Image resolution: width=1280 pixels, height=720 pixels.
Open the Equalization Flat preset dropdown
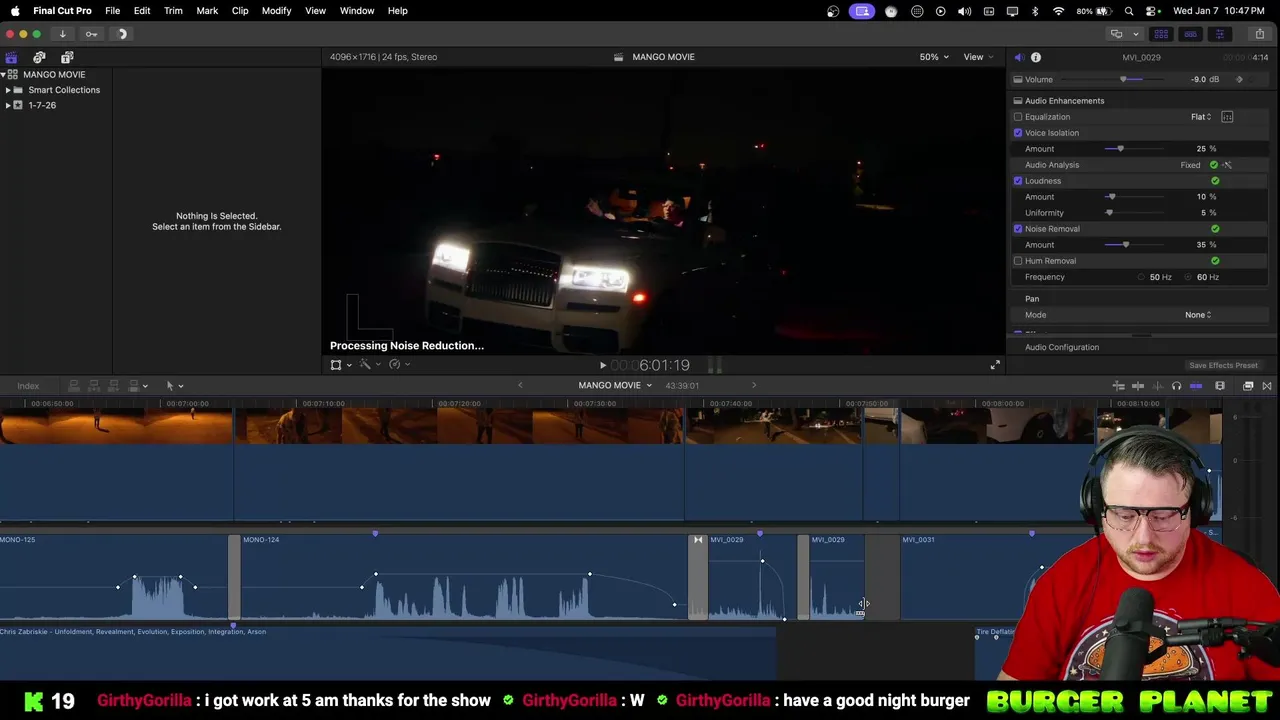point(1201,117)
